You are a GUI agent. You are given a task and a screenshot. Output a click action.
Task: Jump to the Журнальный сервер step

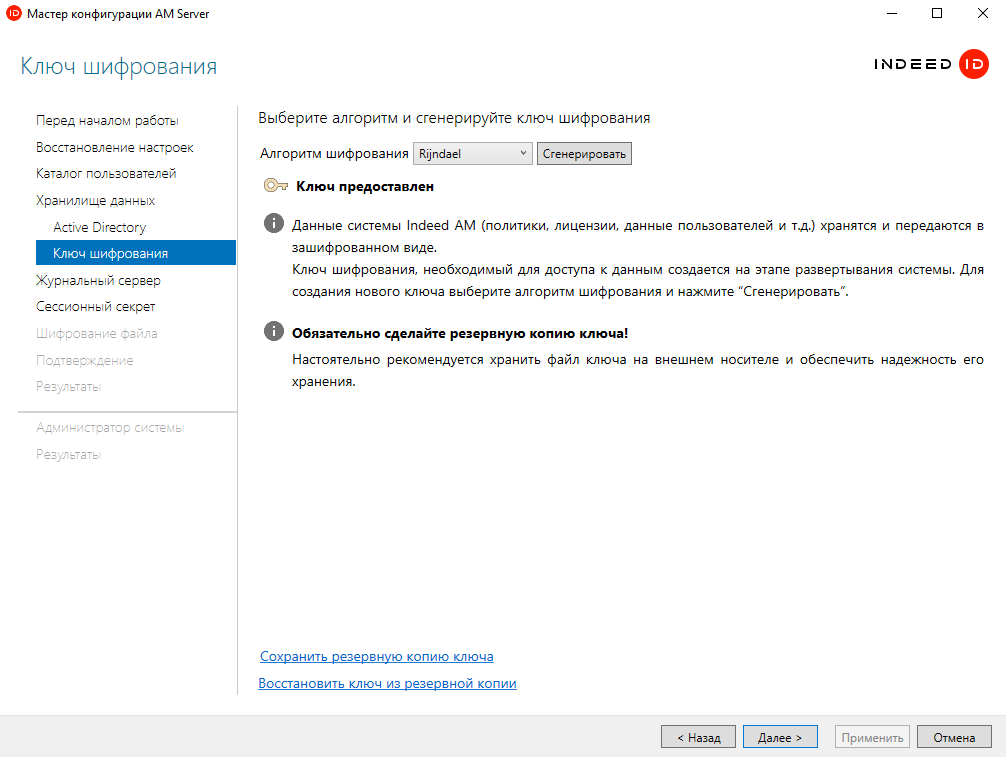click(x=98, y=281)
